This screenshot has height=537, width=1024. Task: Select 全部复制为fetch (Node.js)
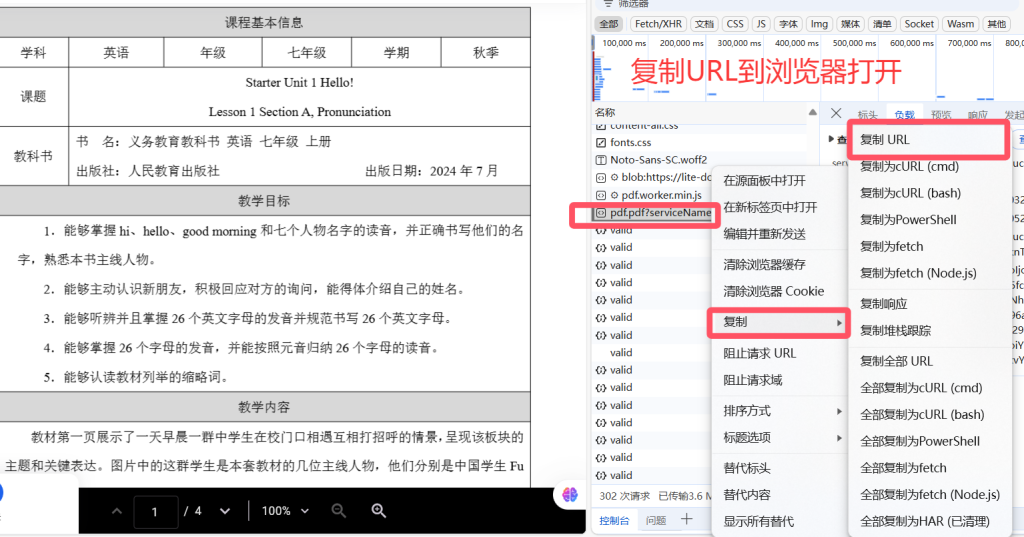pyautogui.click(x=930, y=495)
